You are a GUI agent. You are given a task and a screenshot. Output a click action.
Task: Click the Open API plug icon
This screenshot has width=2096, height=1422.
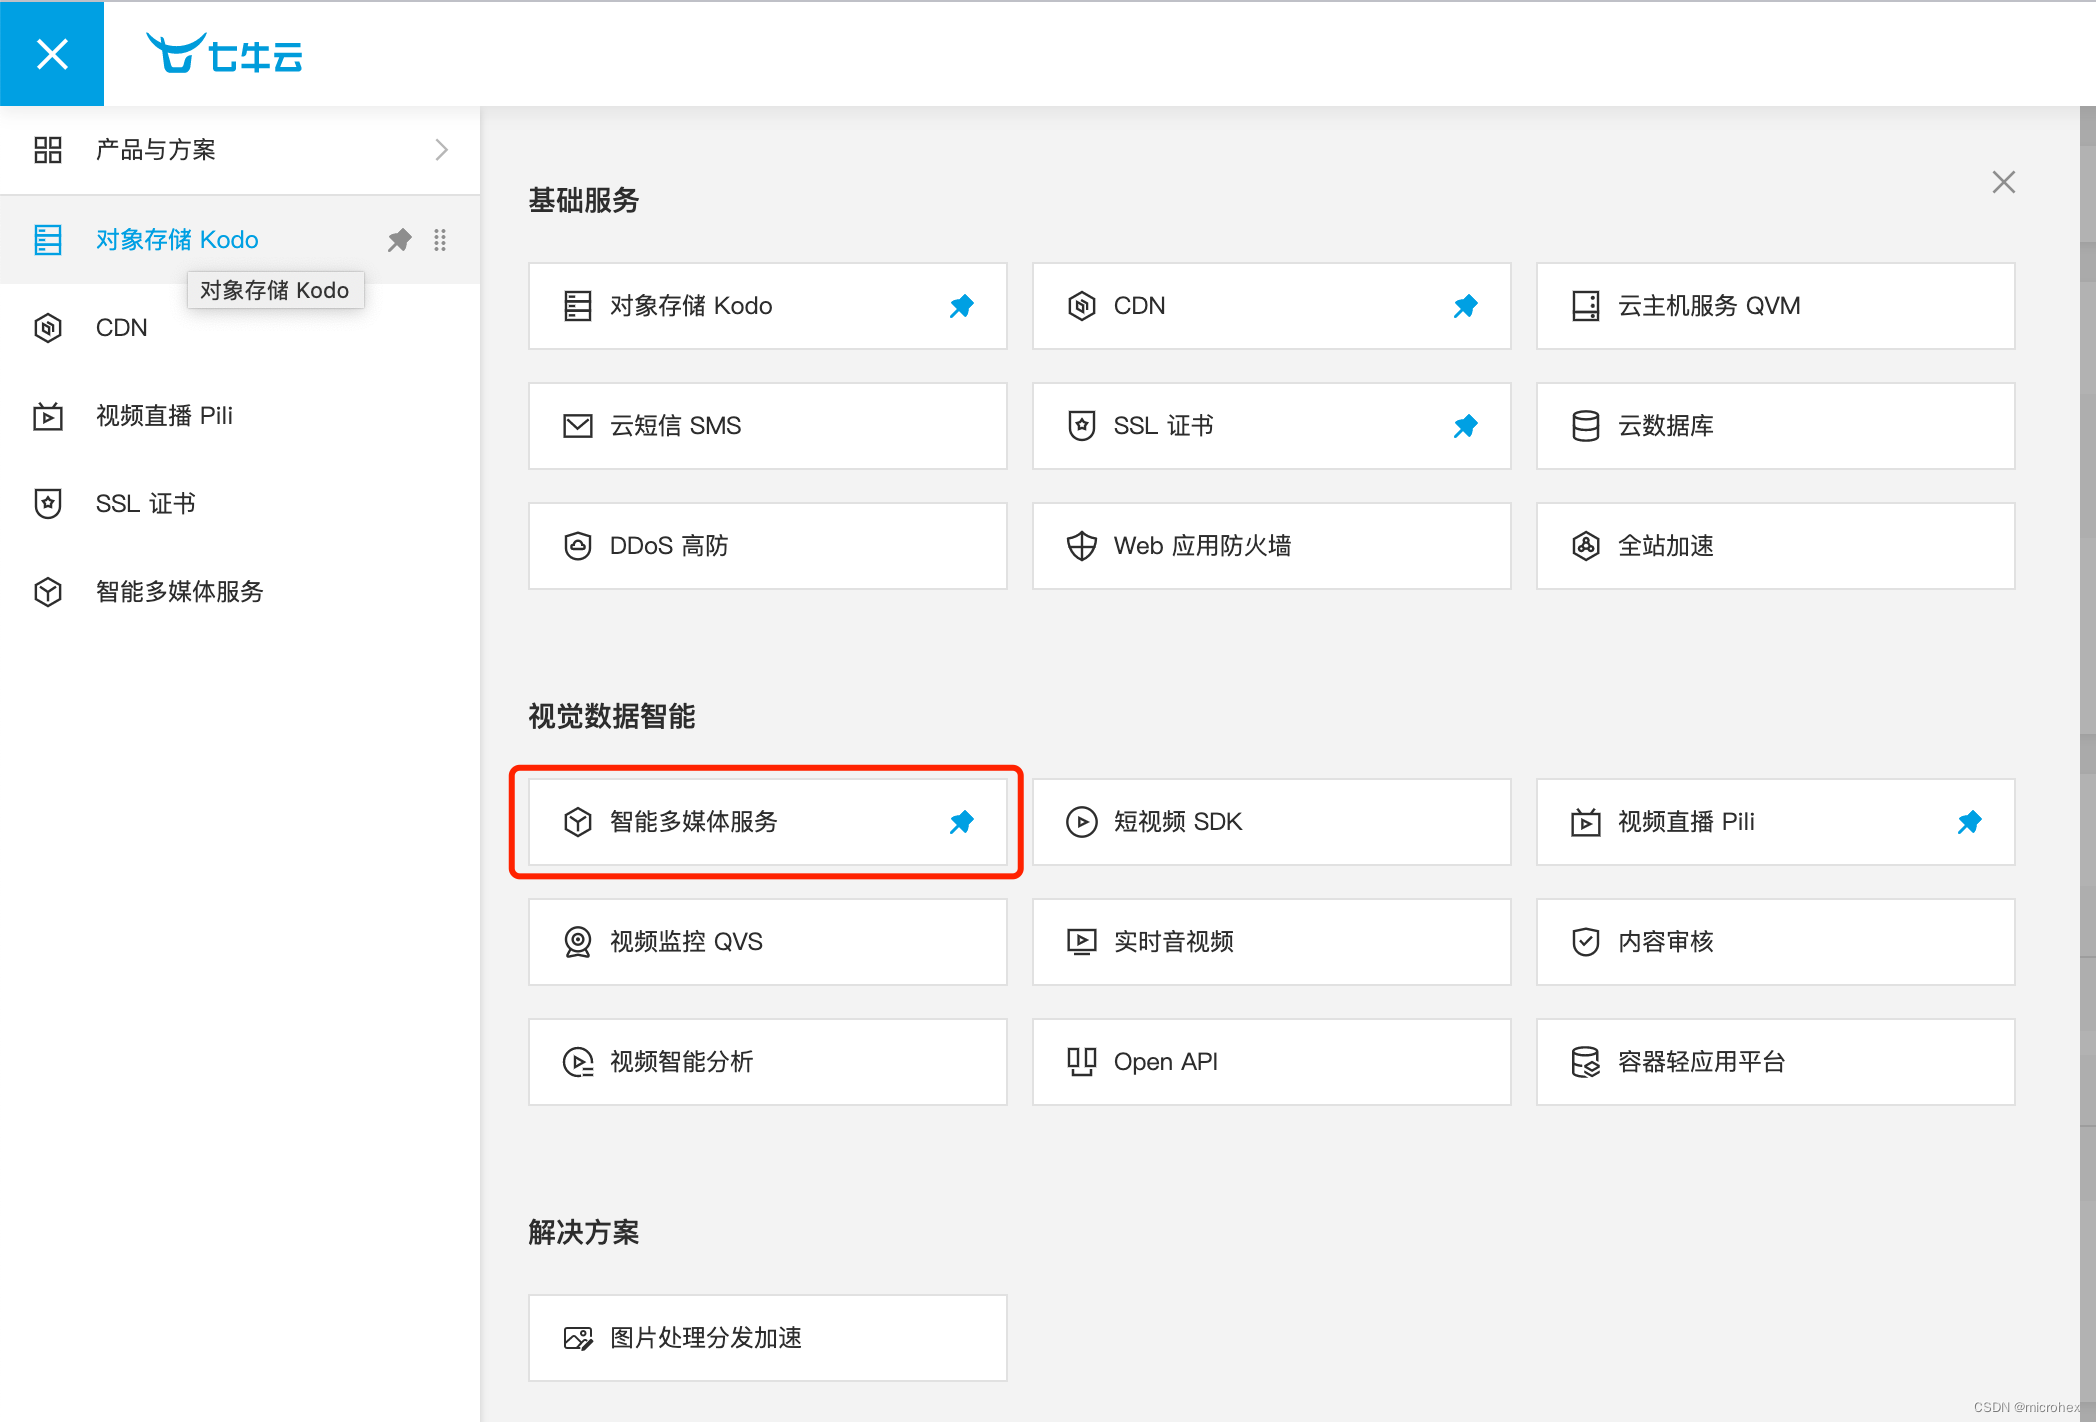[1082, 1062]
